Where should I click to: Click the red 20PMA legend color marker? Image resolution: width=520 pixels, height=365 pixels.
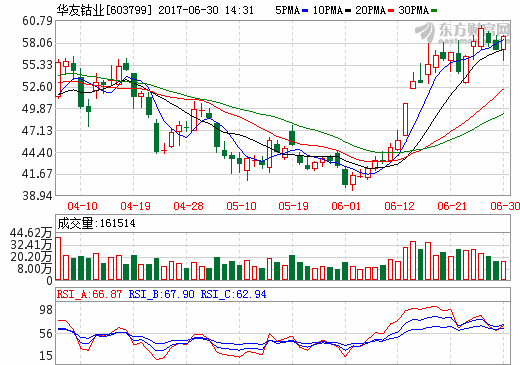391,11
